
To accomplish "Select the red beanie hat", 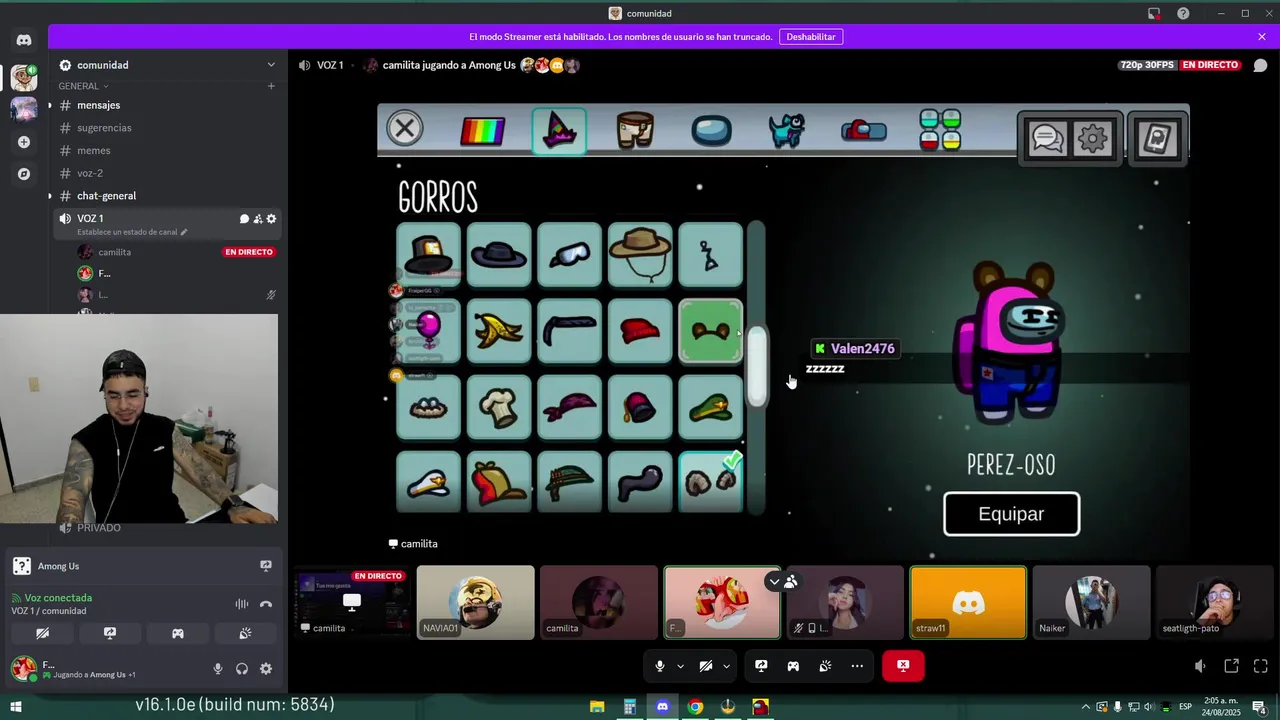I will tap(640, 331).
